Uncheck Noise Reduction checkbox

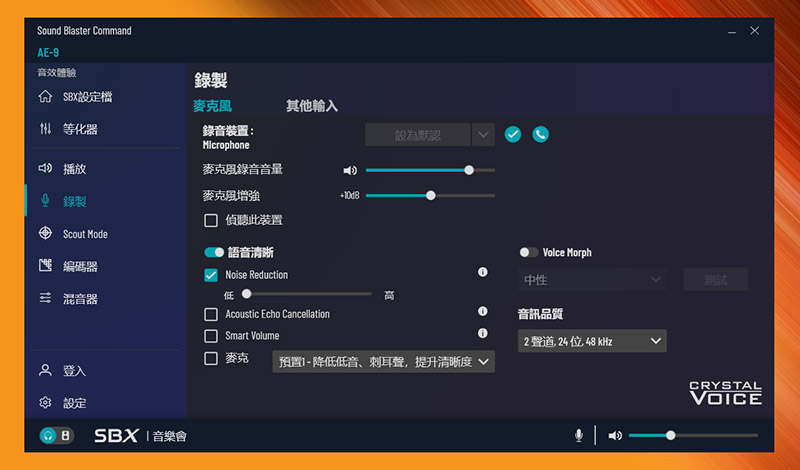point(211,275)
